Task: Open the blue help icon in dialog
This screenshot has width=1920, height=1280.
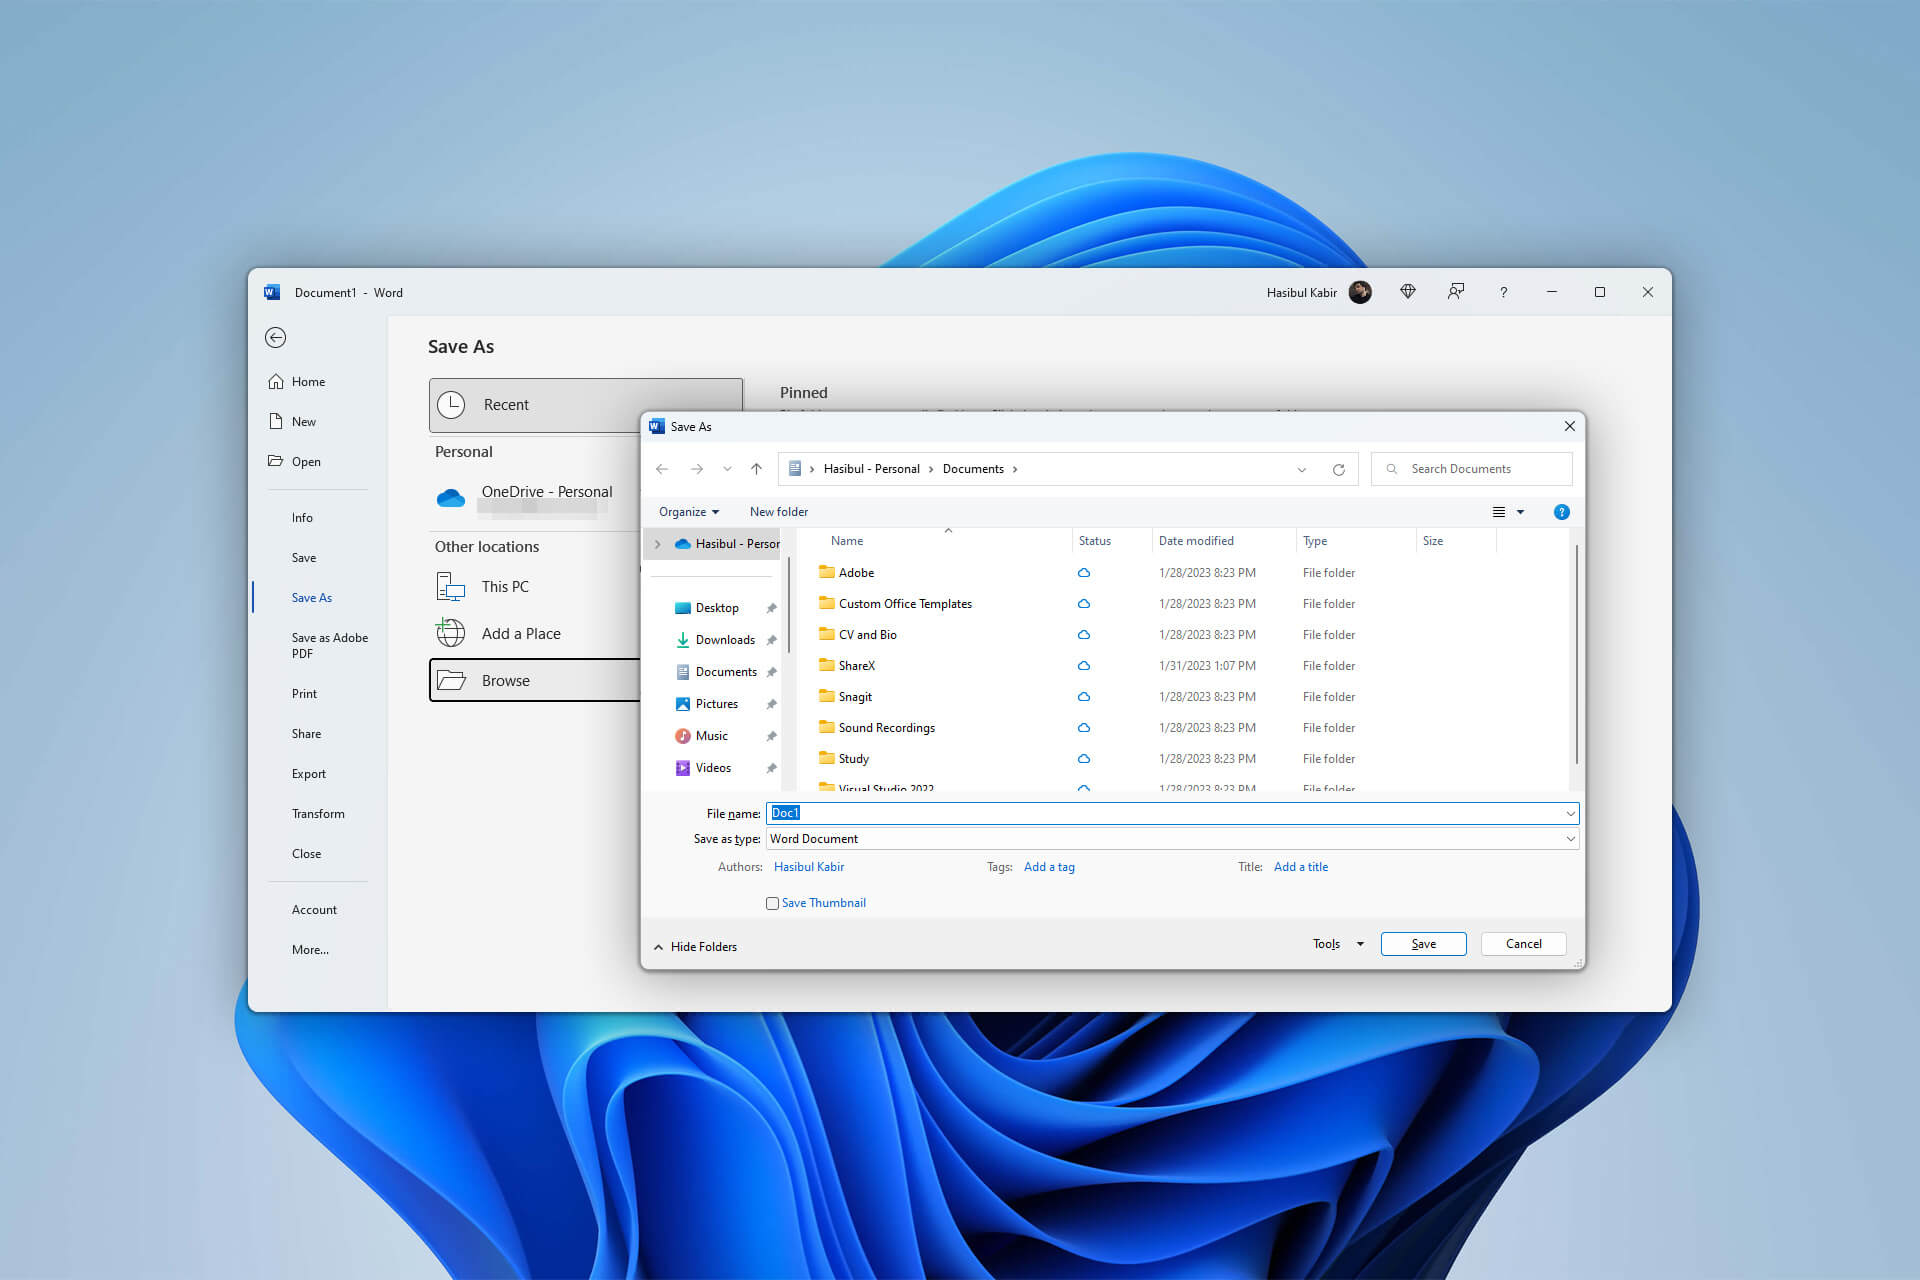Action: coord(1561,512)
